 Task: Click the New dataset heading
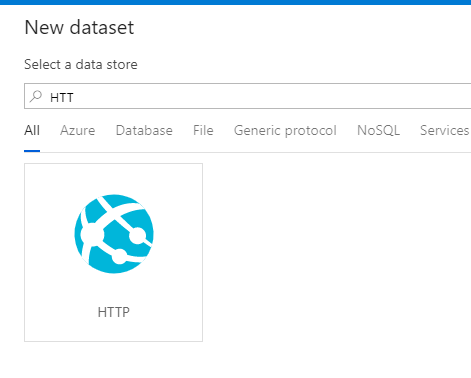(79, 27)
